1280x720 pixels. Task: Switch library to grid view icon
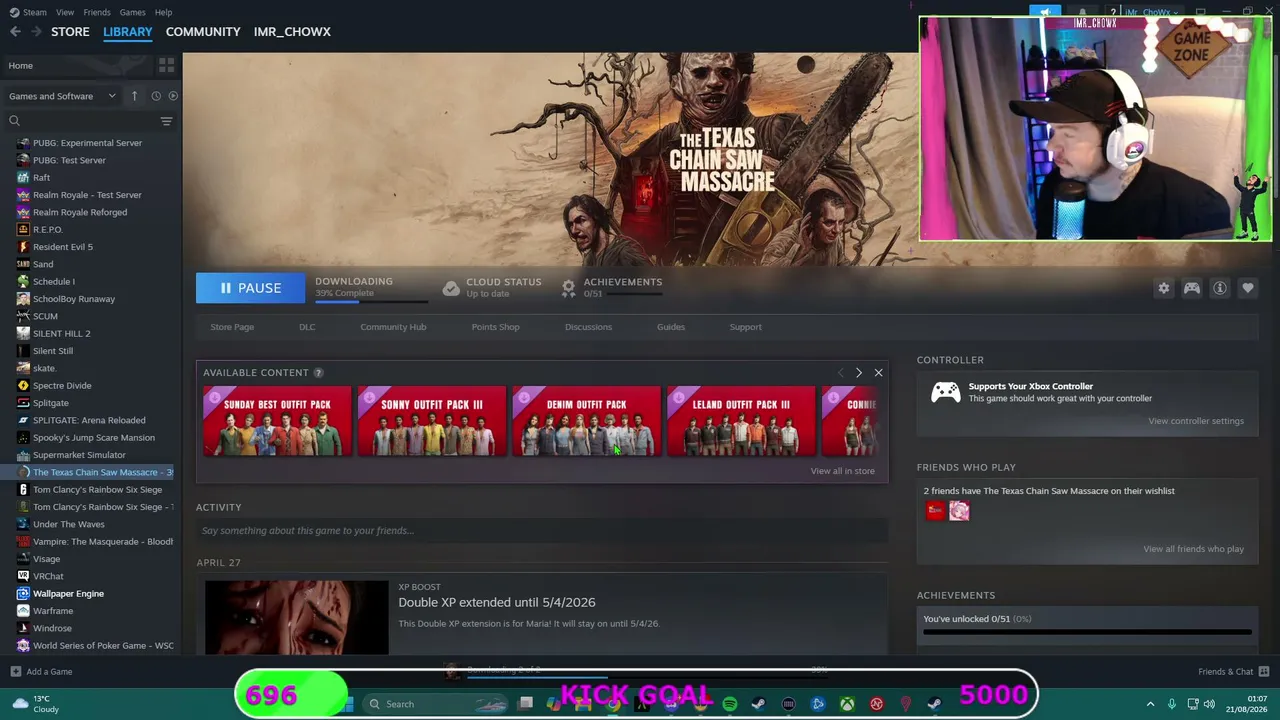click(166, 66)
